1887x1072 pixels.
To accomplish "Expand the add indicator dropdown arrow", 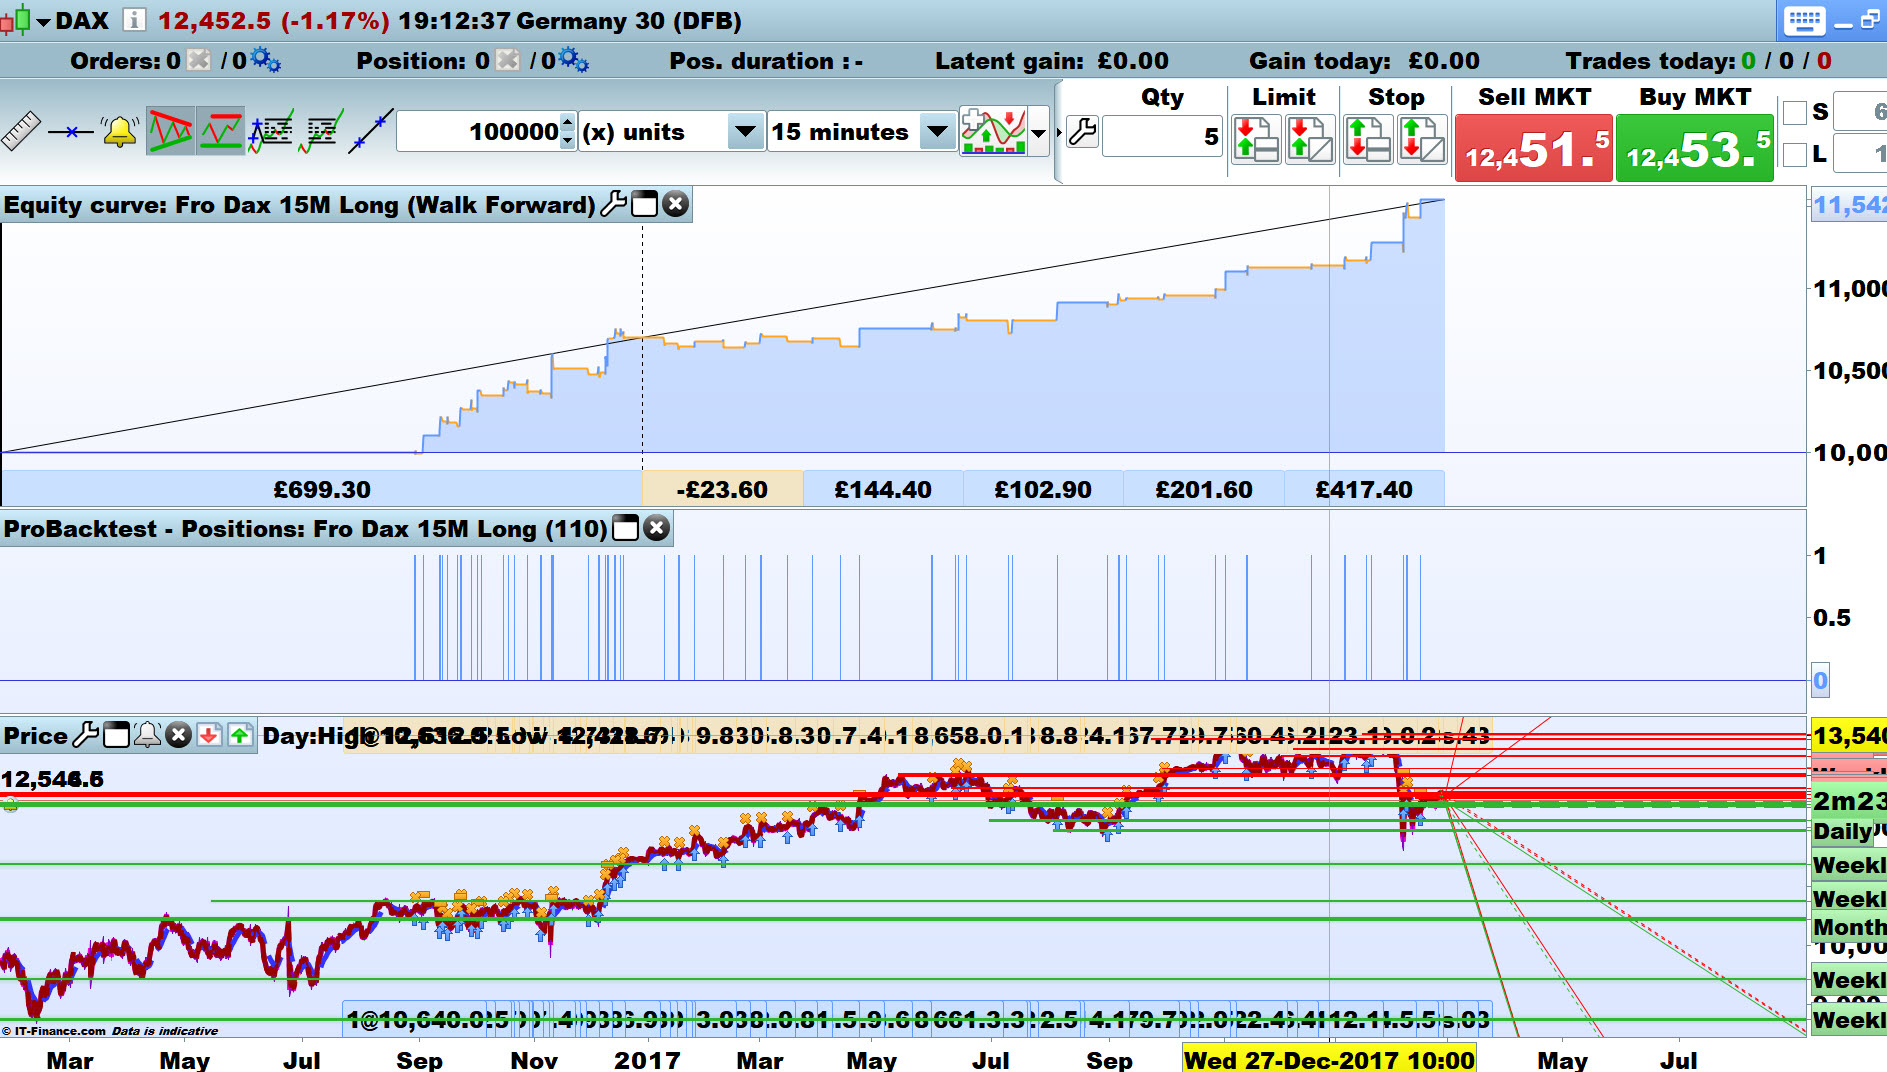I will point(1039,132).
